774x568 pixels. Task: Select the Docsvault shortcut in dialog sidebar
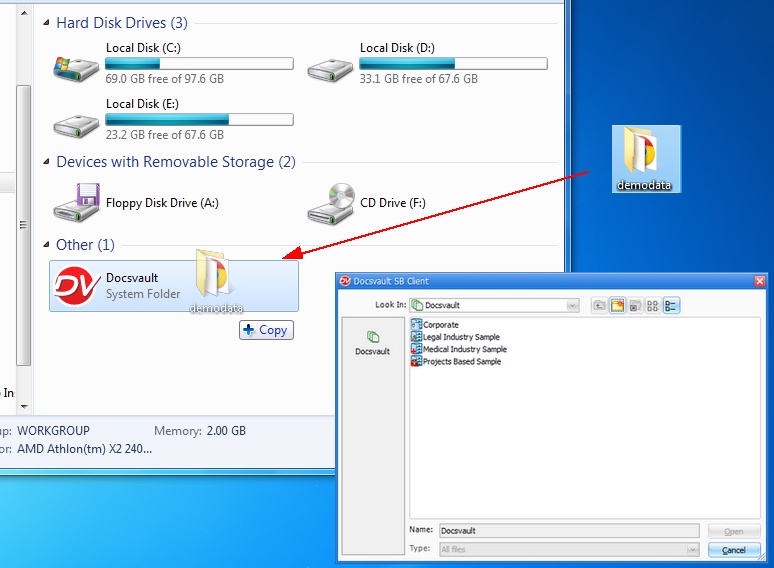click(x=373, y=343)
